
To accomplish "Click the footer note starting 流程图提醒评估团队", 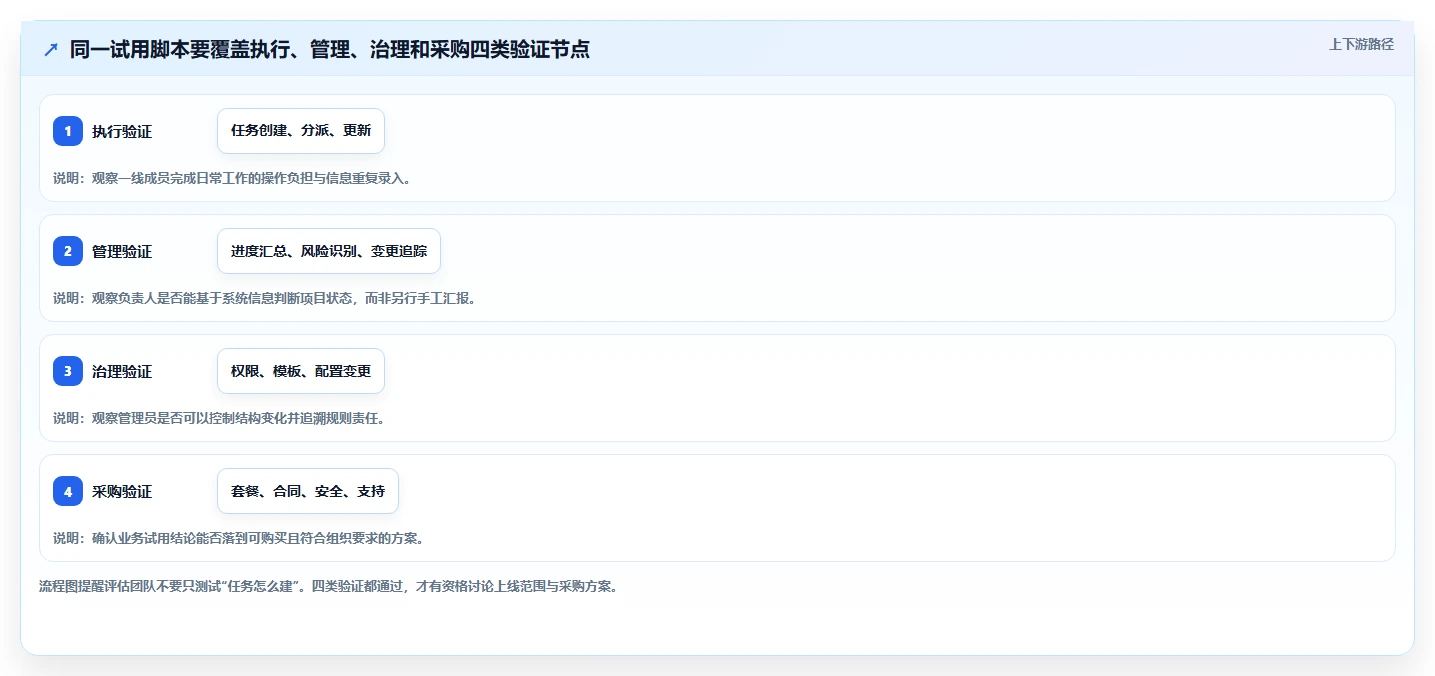I will click(328, 586).
